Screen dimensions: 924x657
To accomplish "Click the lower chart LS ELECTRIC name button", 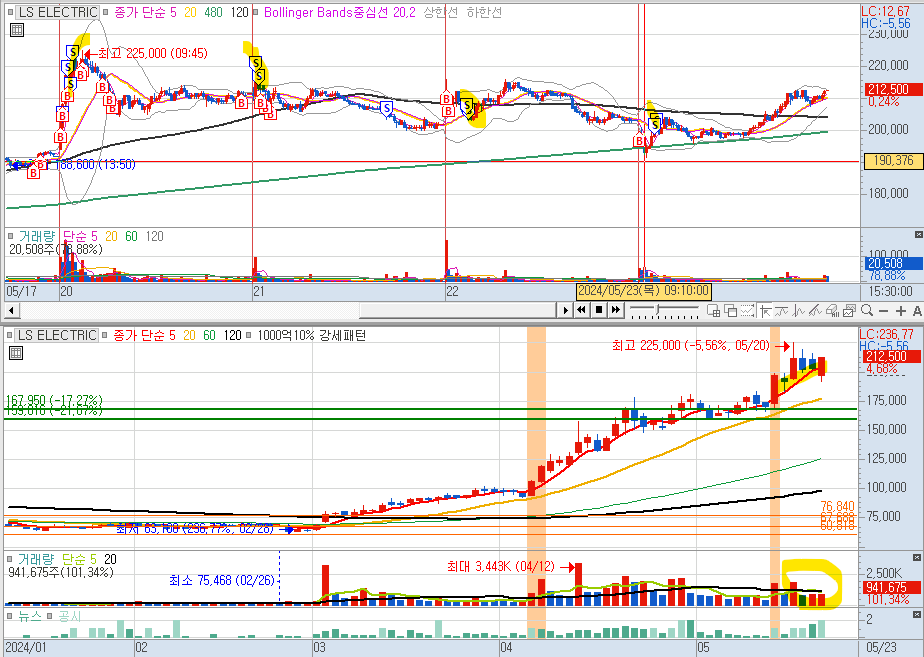I will coord(56,335).
